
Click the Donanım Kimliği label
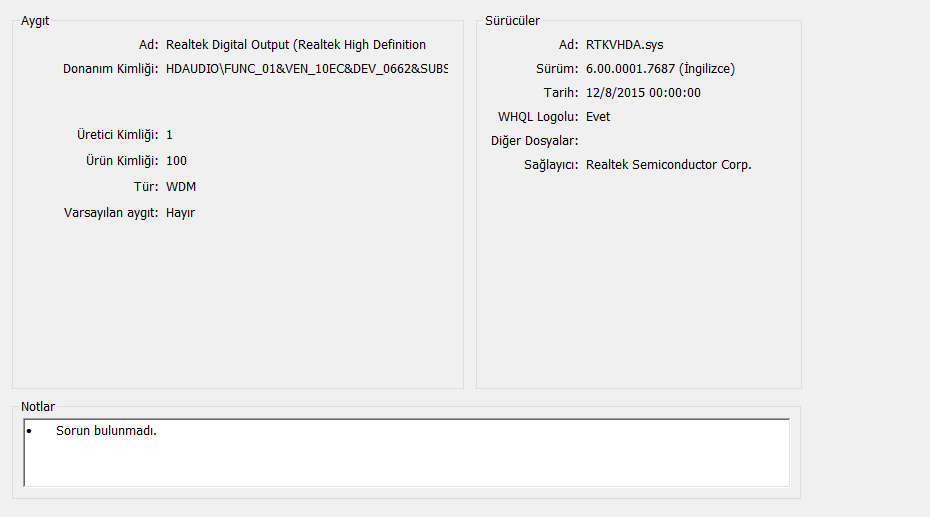[110, 69]
